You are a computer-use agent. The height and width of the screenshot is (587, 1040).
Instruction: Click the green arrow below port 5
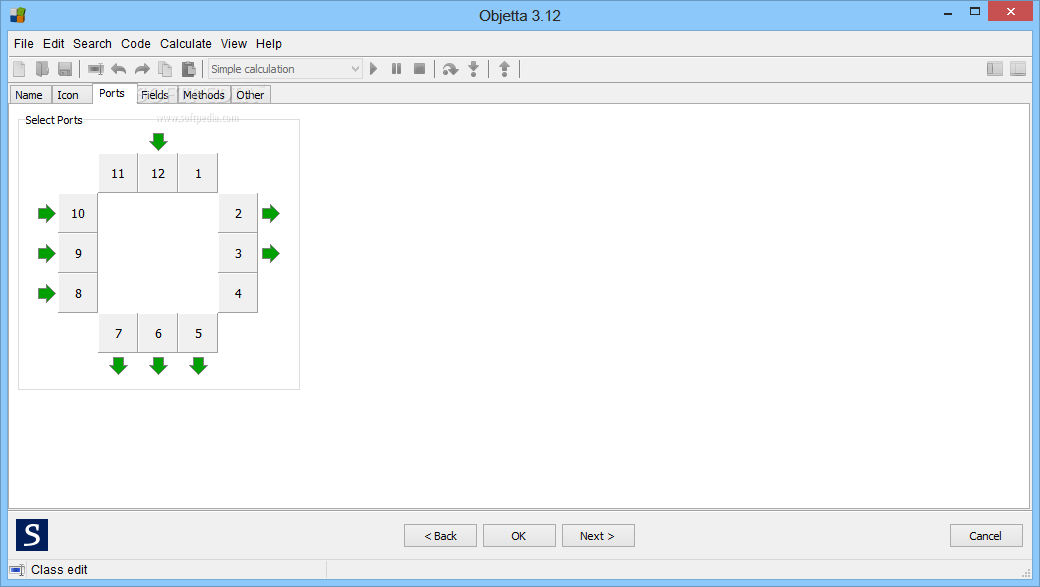pyautogui.click(x=198, y=365)
